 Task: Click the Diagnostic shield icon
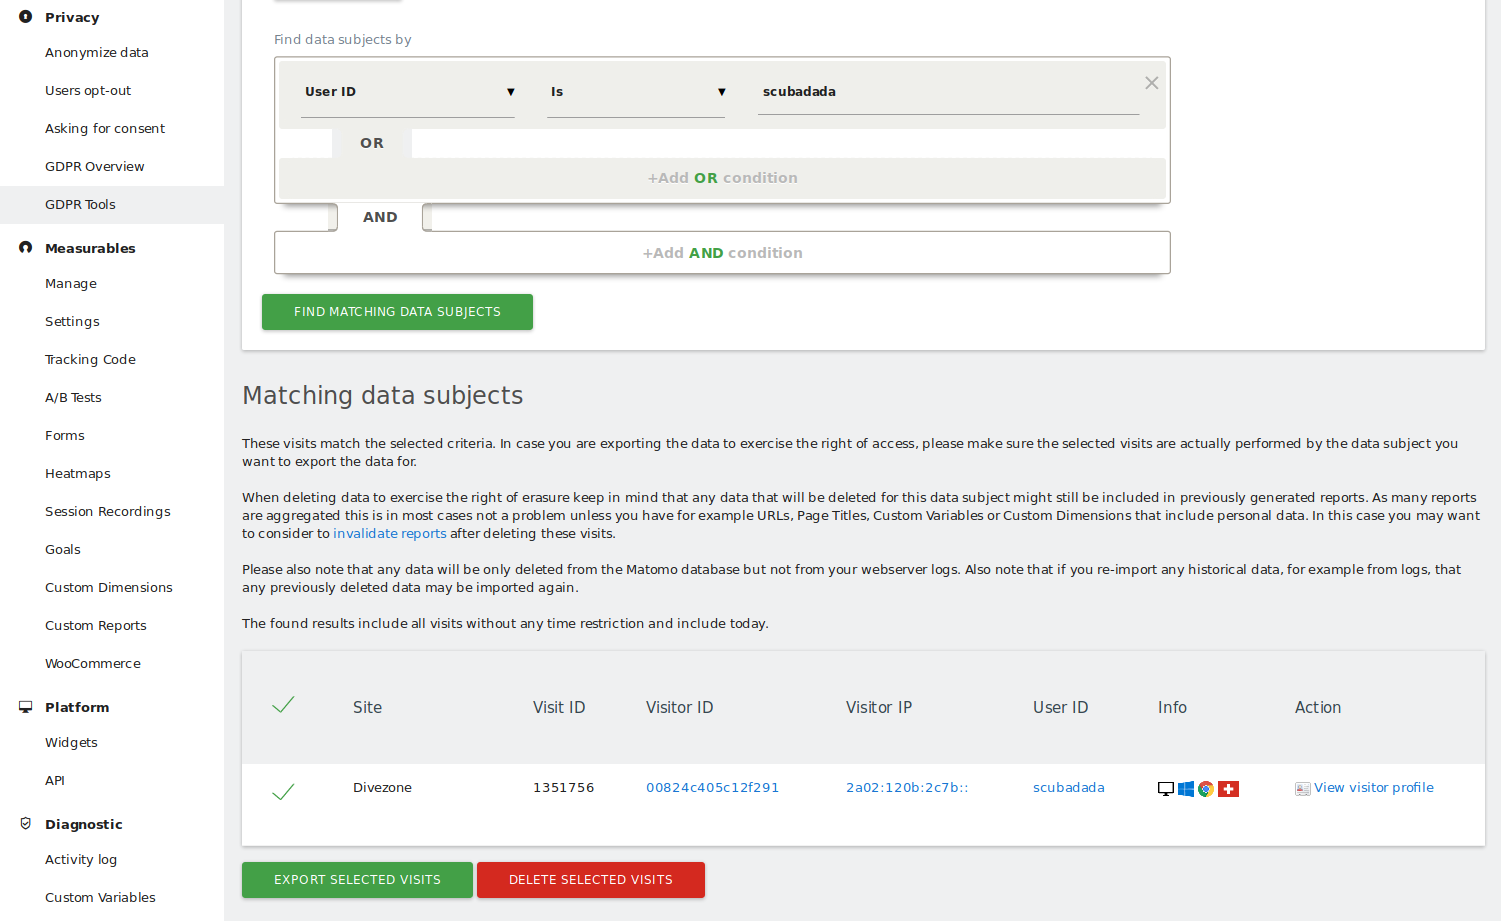(24, 823)
